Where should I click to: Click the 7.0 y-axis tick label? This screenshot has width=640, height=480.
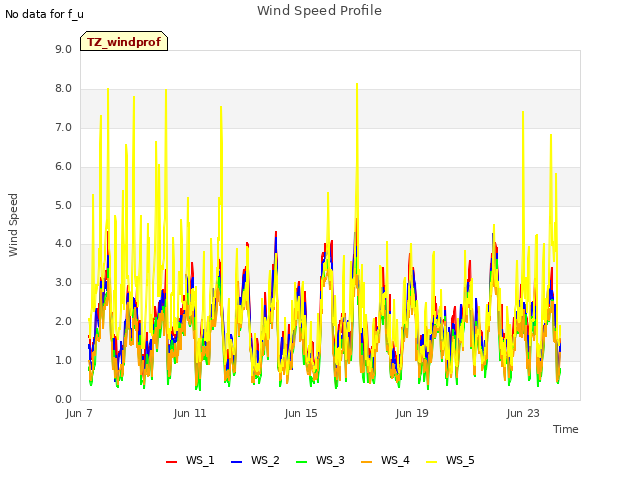pos(63,128)
